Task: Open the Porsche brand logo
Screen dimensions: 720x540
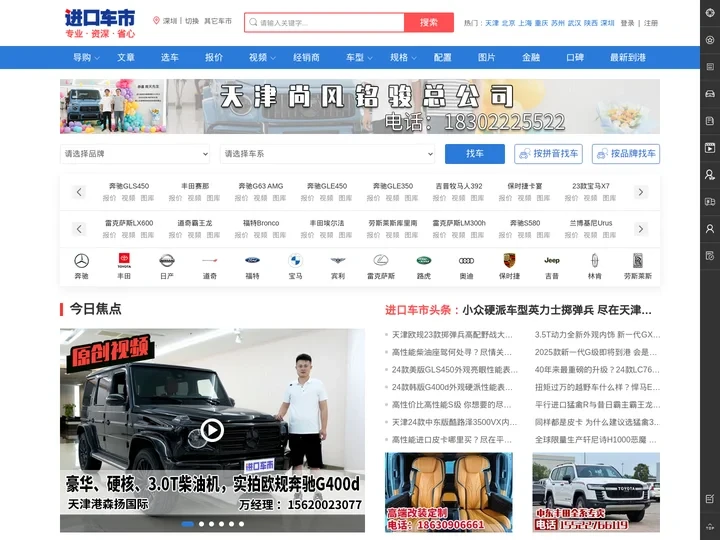Action: pyautogui.click(x=509, y=260)
